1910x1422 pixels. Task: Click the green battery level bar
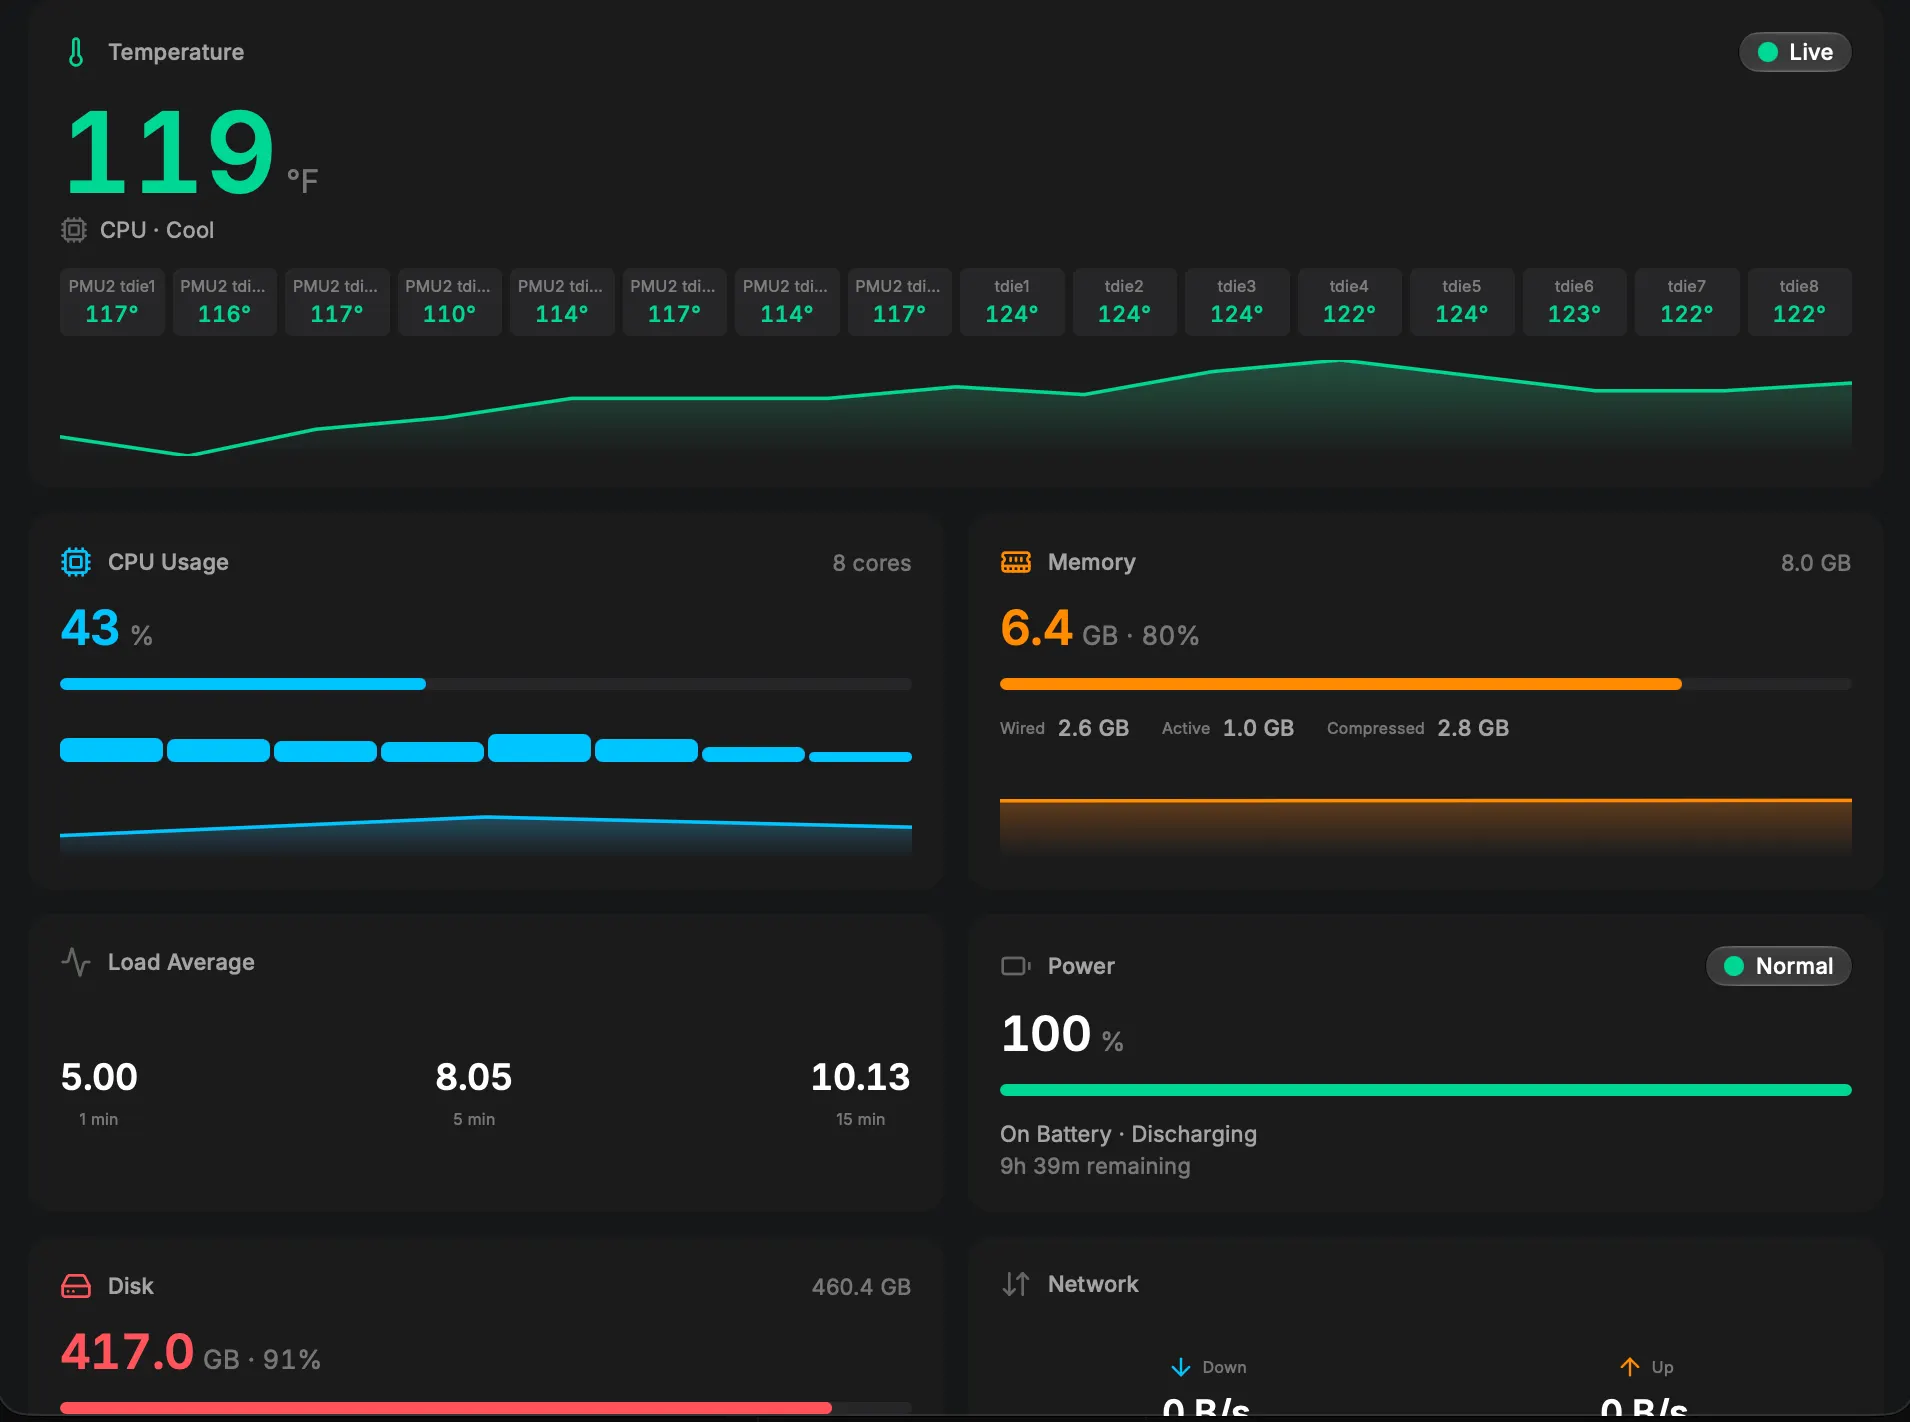click(x=1426, y=1090)
